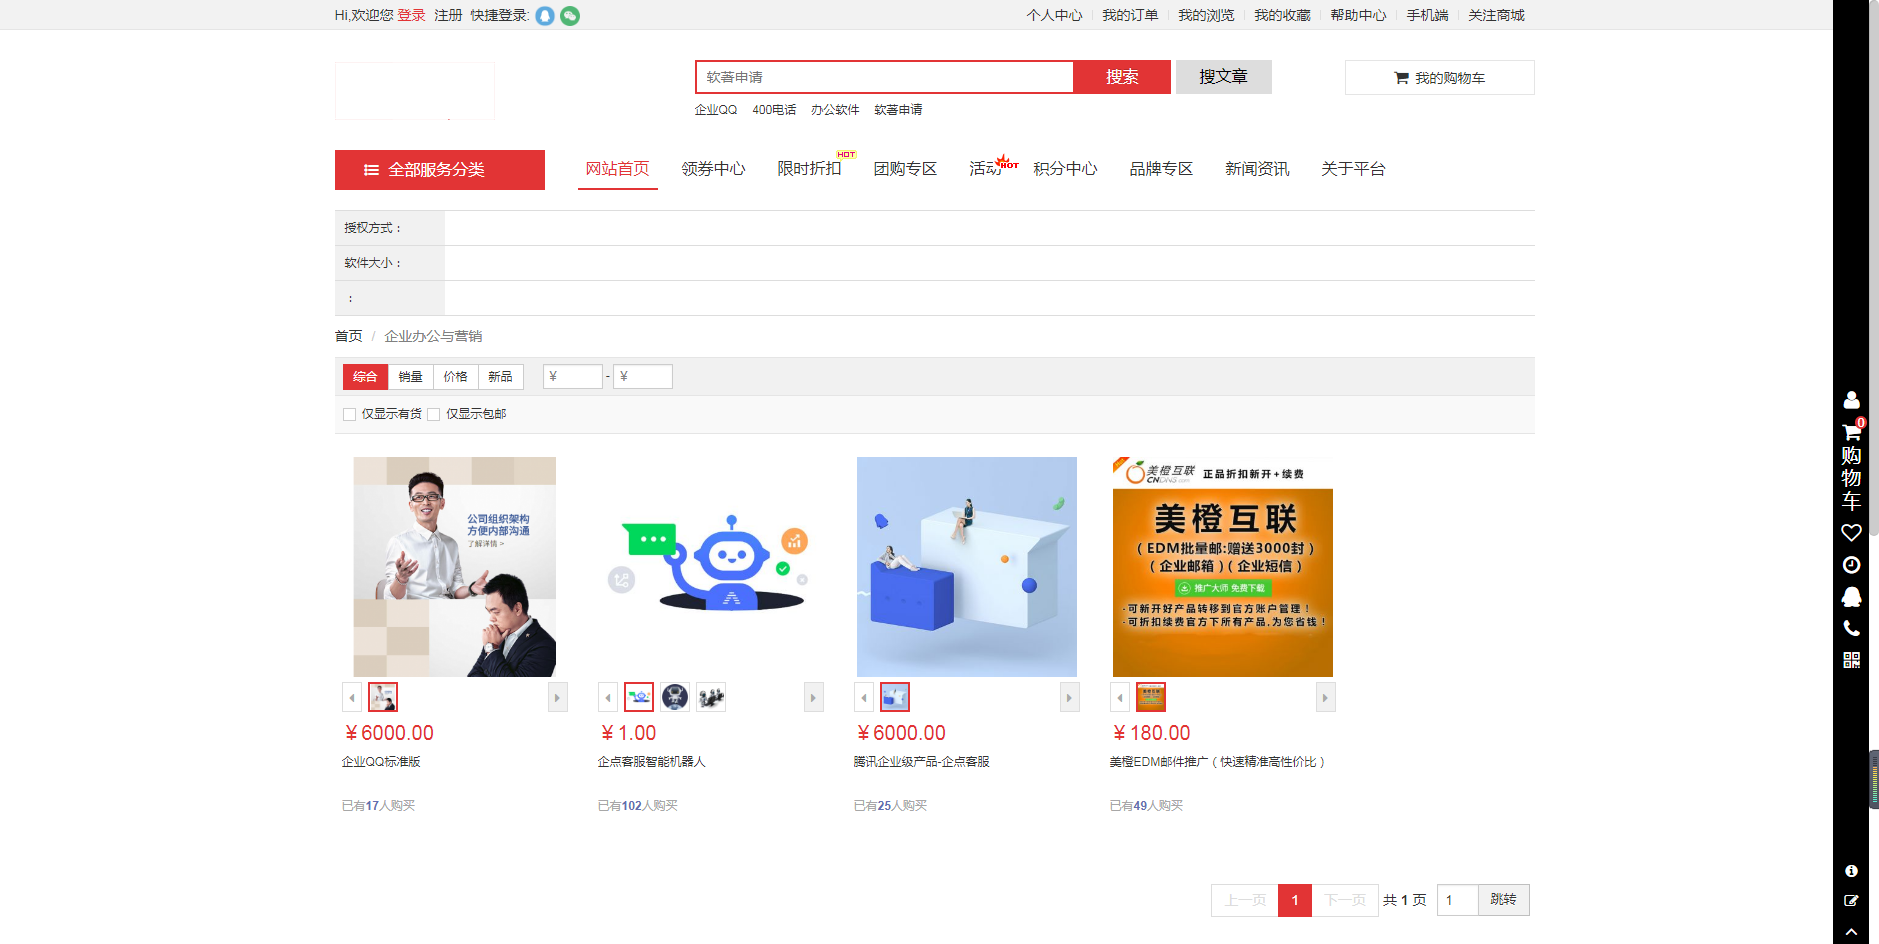Select second small thumbnail of robot product
The image size is (1879, 944).
coord(675,697)
